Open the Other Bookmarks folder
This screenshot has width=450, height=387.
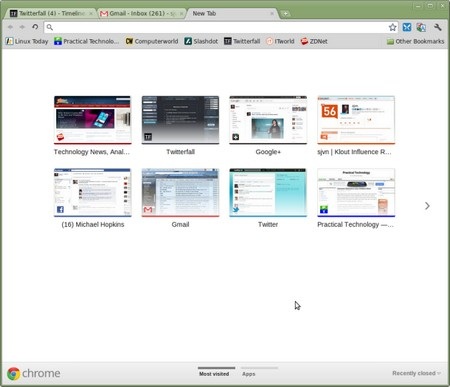(x=415, y=41)
